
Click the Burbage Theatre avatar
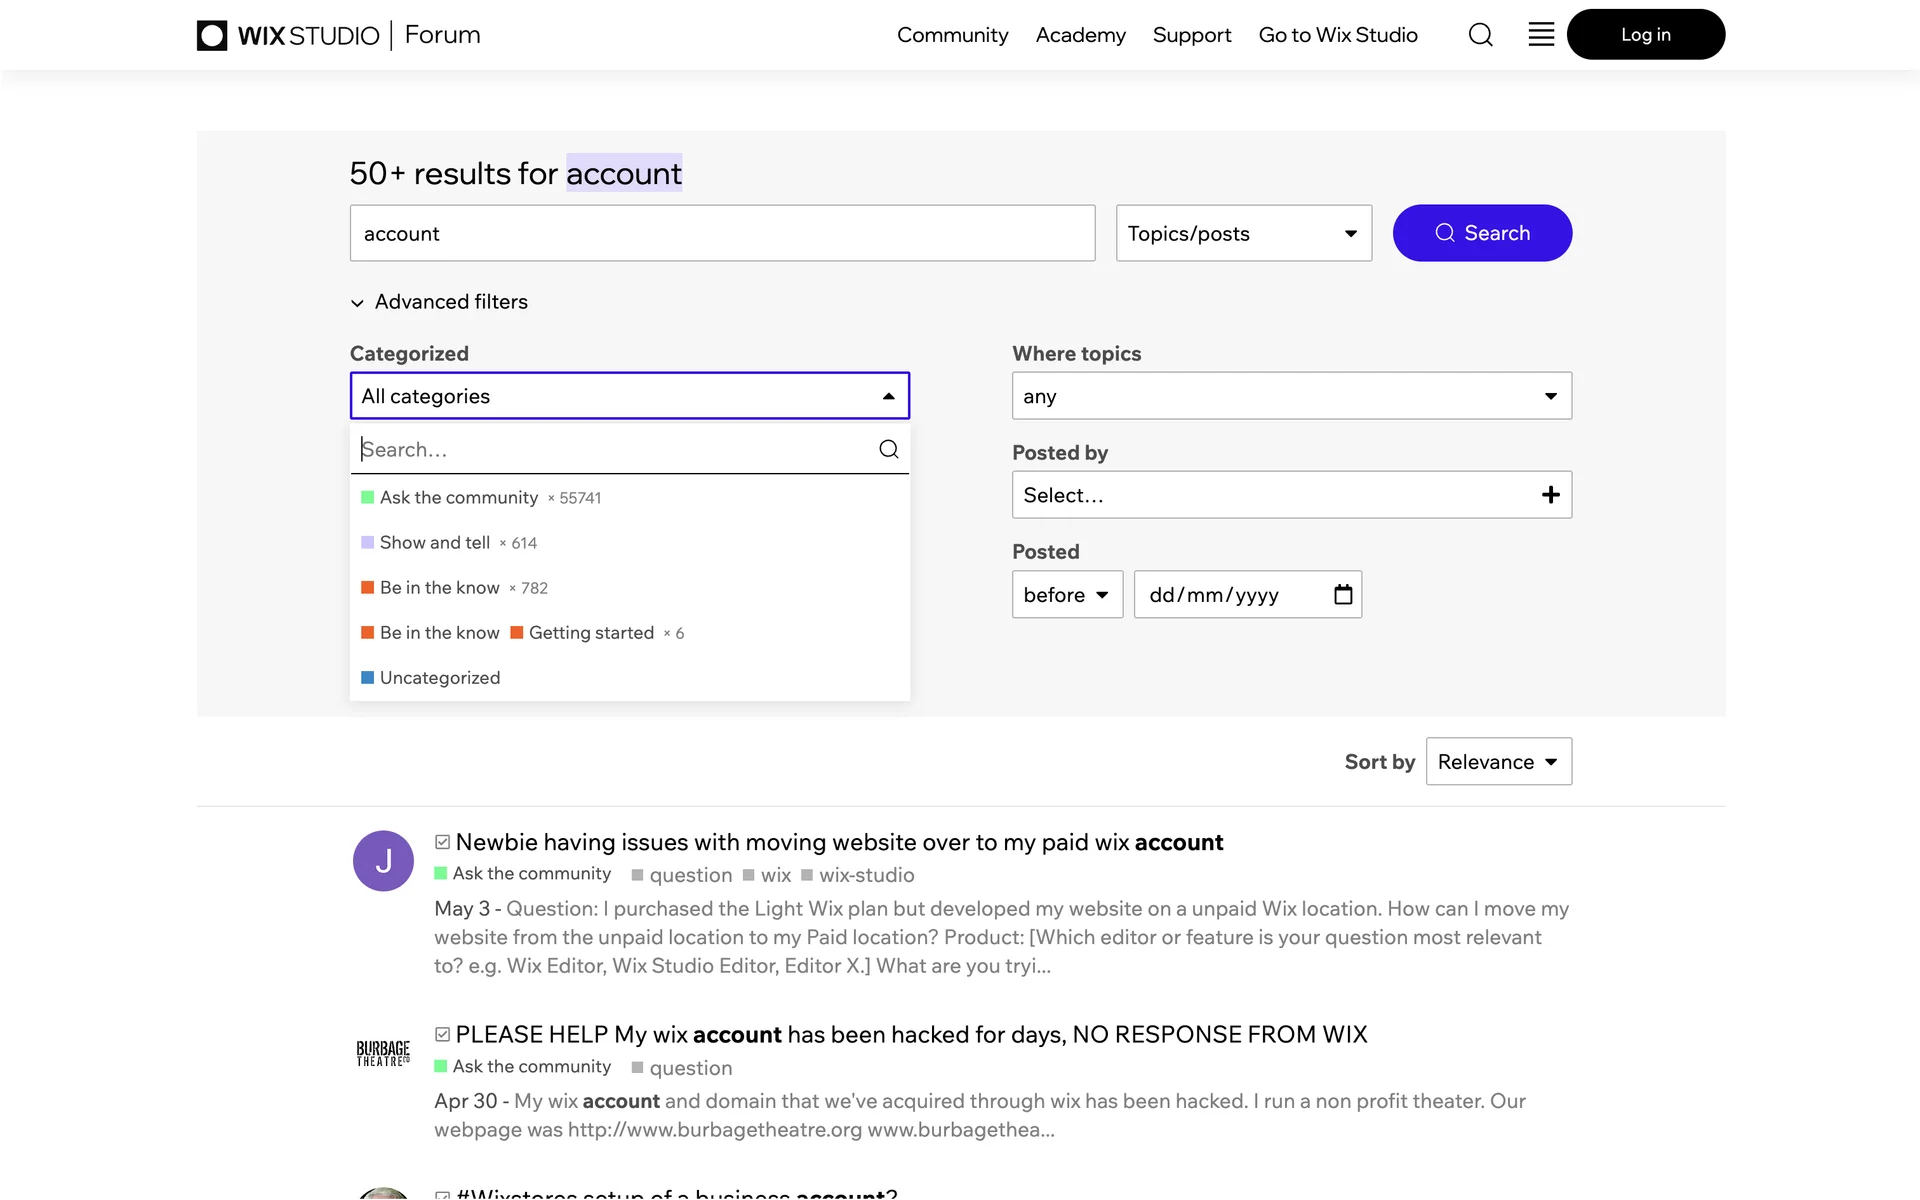click(x=383, y=1053)
